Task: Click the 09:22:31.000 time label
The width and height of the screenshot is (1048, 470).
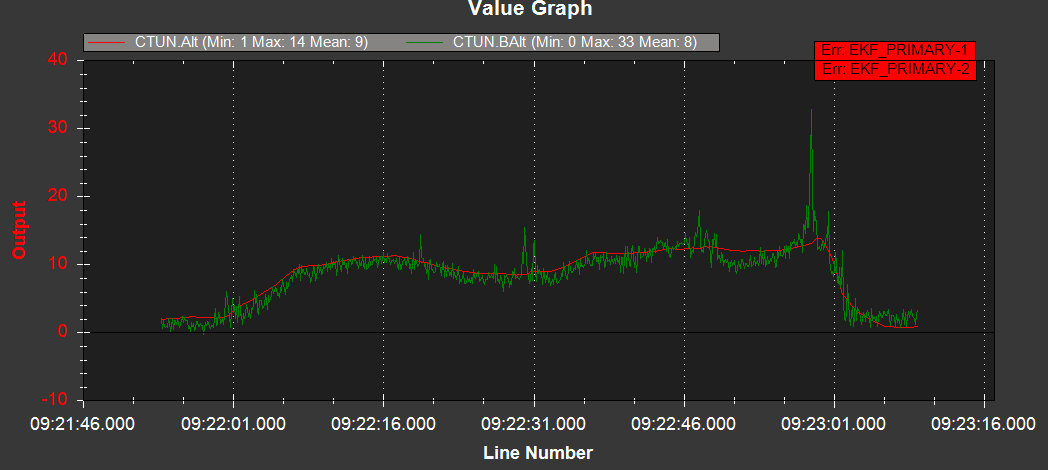Action: 534,424
